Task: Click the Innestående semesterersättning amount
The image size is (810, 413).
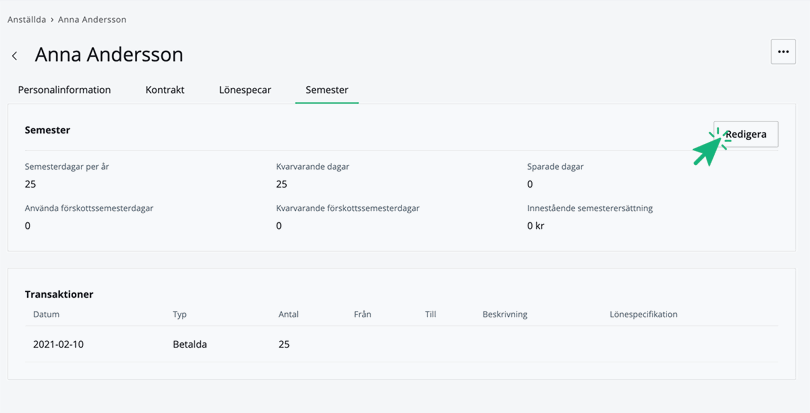Action: coord(536,226)
